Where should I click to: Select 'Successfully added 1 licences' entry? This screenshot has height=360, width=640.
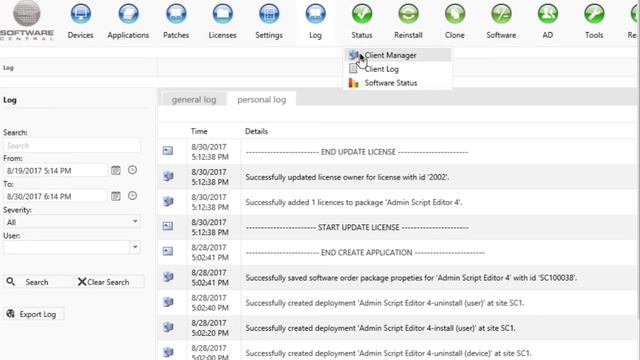353,202
